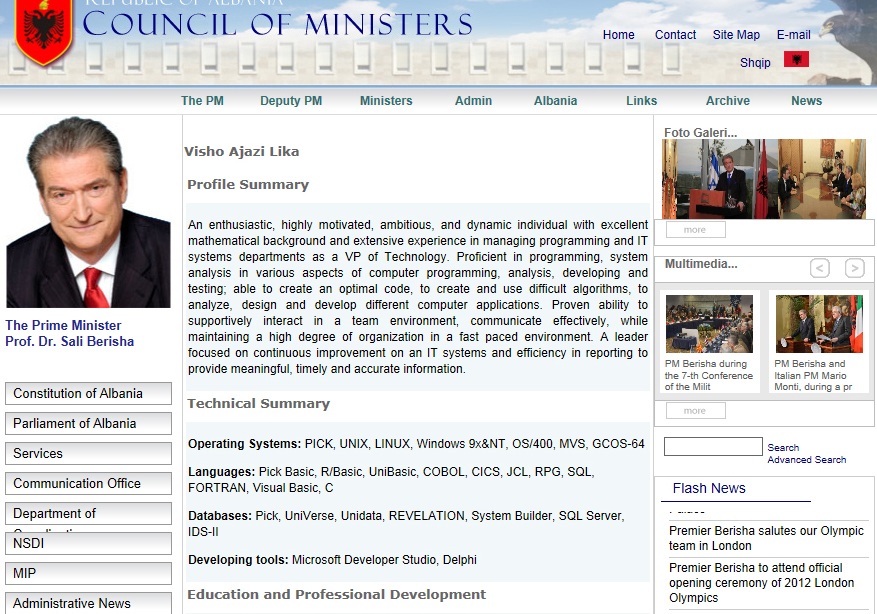Open the 7-th Conference multimedia thumbnail
This screenshot has height=614, width=877.
(x=709, y=323)
